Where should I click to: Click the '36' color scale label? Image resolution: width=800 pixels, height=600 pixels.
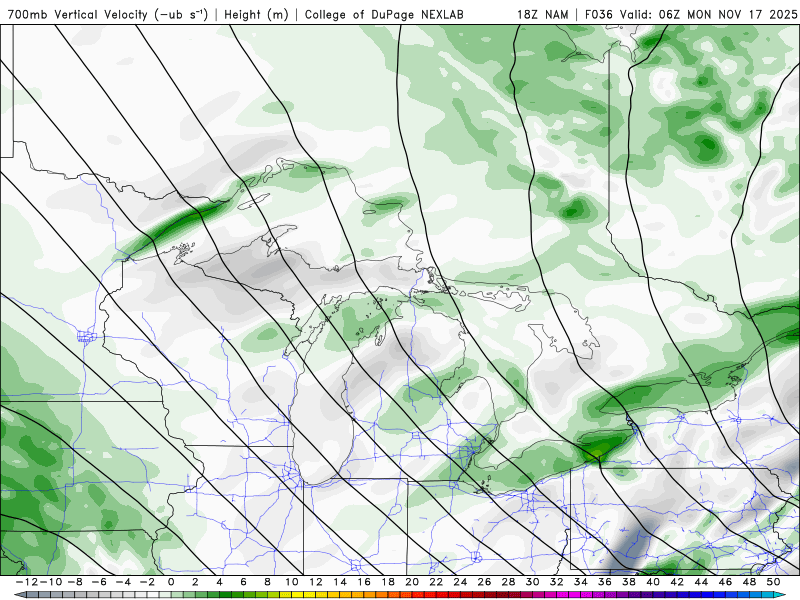pyautogui.click(x=605, y=582)
